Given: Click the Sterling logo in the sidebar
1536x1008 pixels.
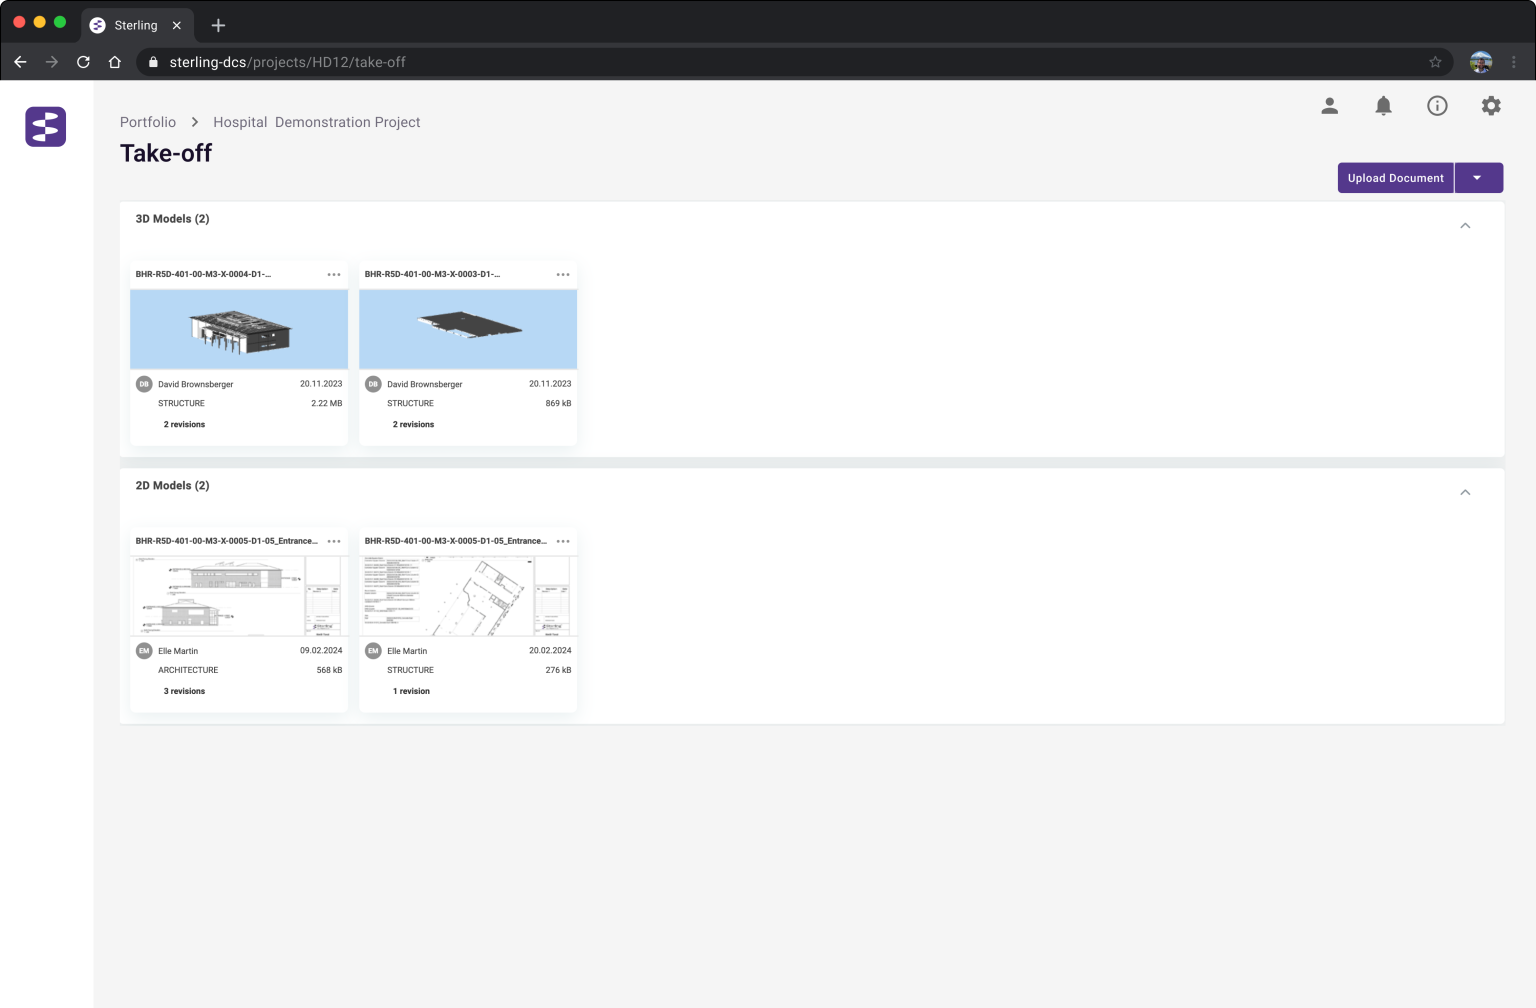Looking at the screenshot, I should tap(45, 126).
